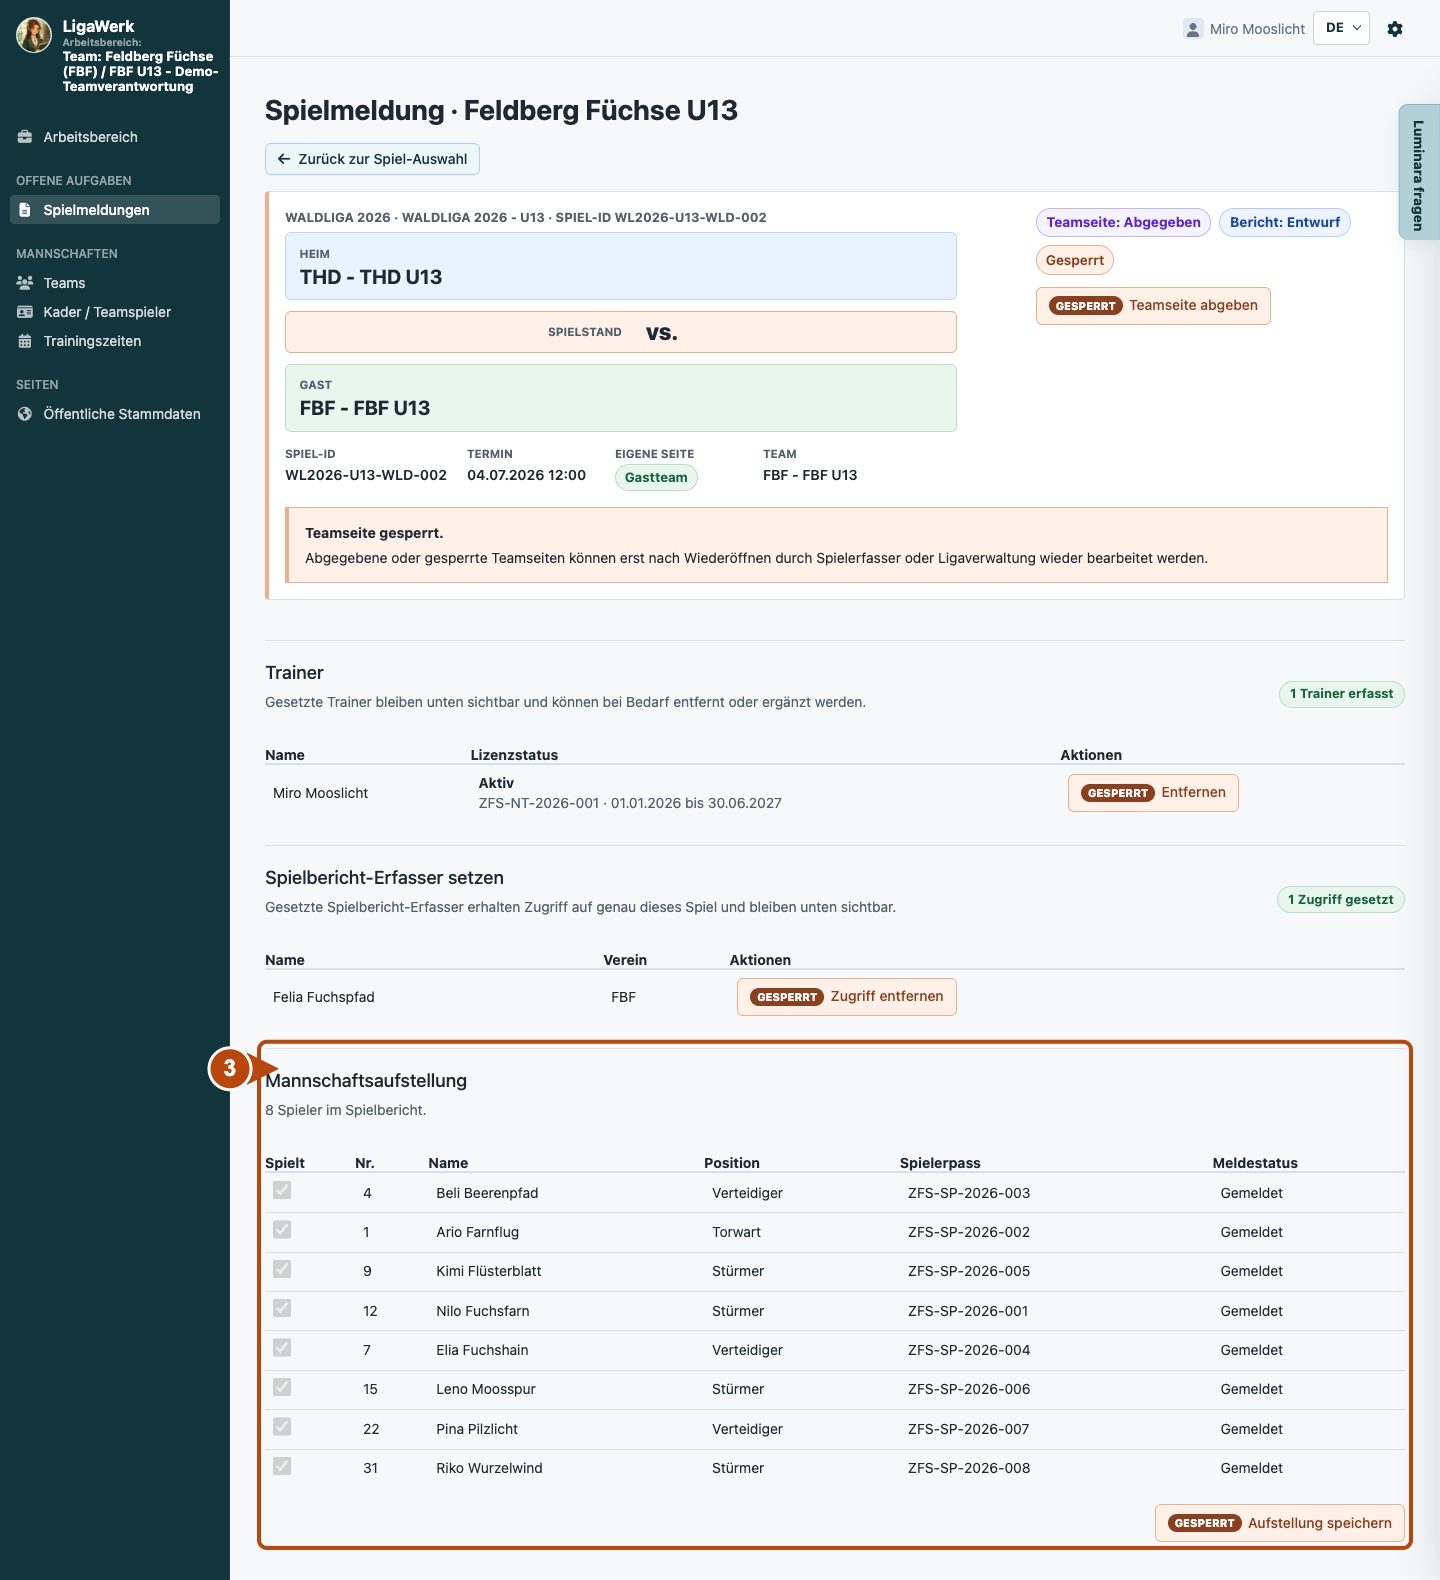Toggle the Spielt checkbox for Kimi Flüsterblatt
Viewport: 1440px width, 1580px height.
tap(282, 1269)
